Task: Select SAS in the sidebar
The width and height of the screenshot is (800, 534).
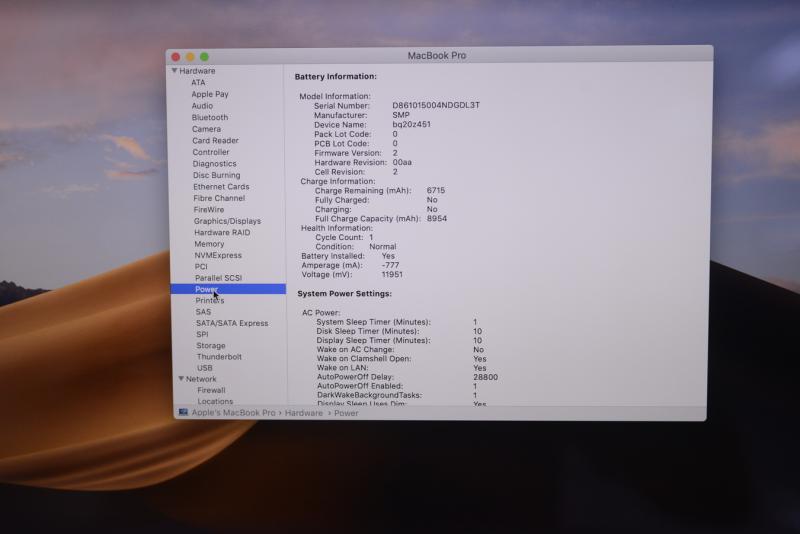Action: tap(203, 312)
